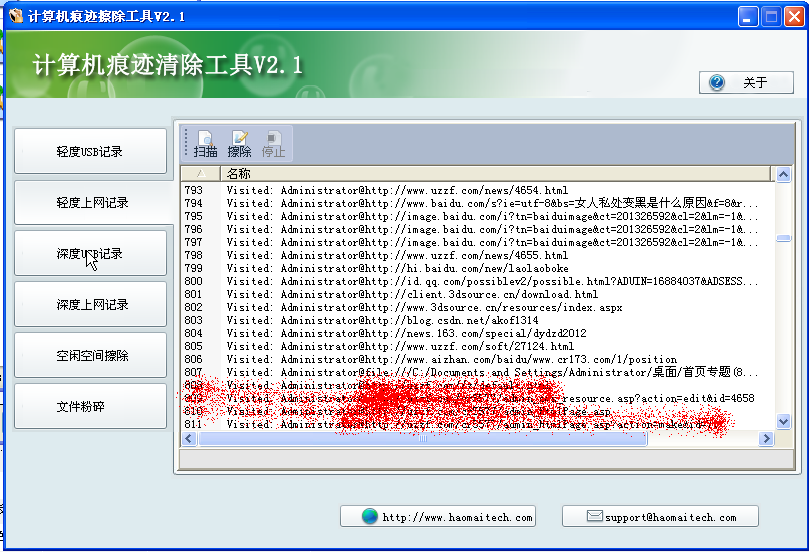Open 深度USB记录 in the sidebar
Screen dimensions: 809x552
point(91,254)
